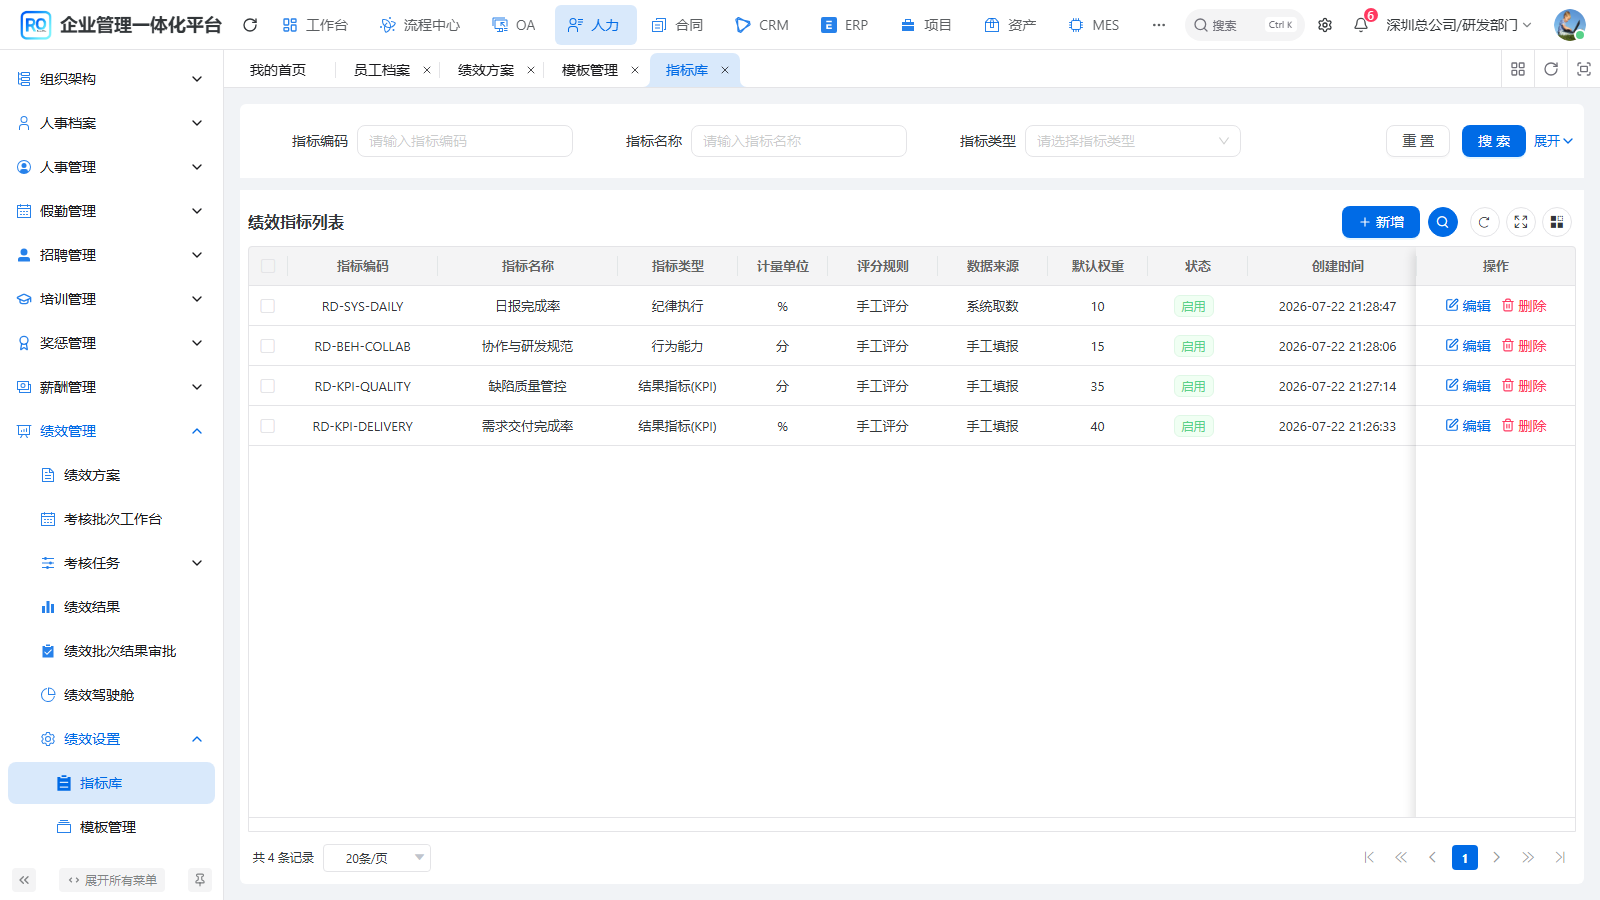Click the round blue search toggle icon
1600x900 pixels.
1443,222
